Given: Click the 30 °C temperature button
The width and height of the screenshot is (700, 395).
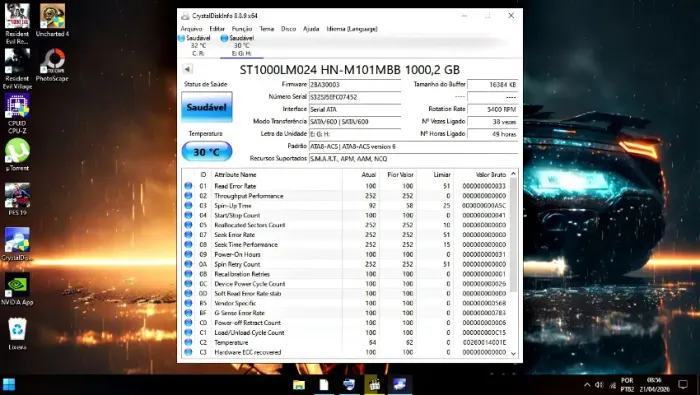Looking at the screenshot, I should [207, 152].
